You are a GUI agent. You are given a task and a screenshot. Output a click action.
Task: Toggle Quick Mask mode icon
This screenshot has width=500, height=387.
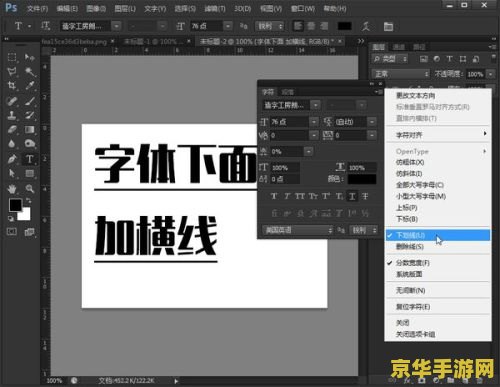[x=12, y=231]
